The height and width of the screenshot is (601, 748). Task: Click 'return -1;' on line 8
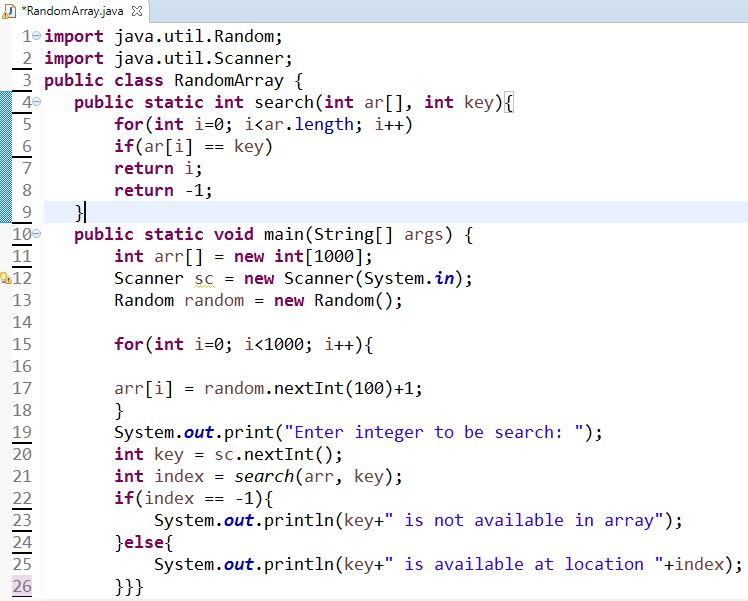coord(163,190)
